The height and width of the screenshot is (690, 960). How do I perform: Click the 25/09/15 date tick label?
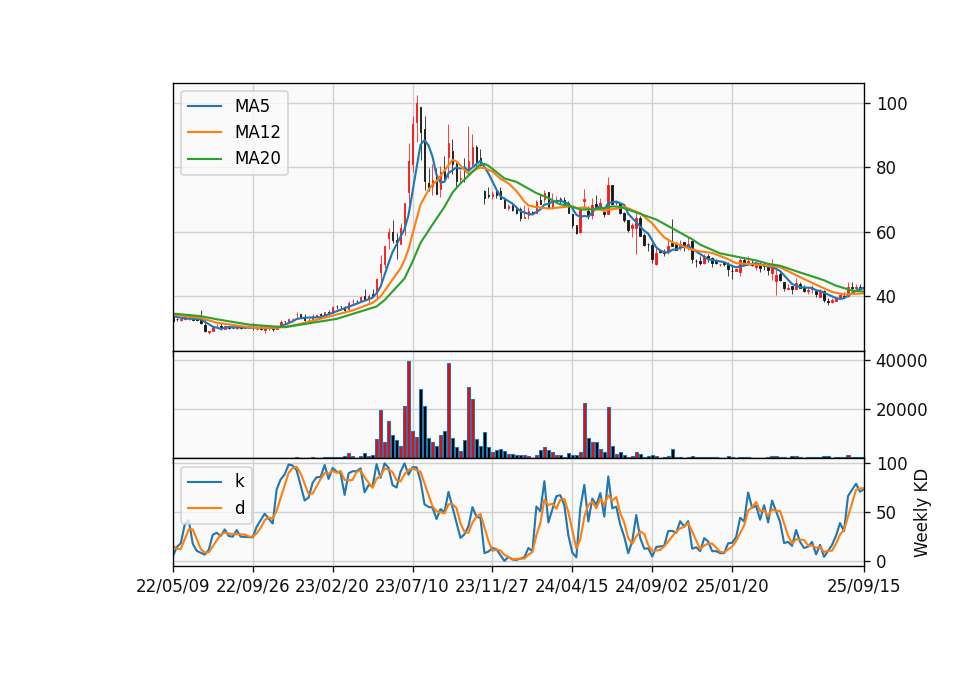pos(864,586)
